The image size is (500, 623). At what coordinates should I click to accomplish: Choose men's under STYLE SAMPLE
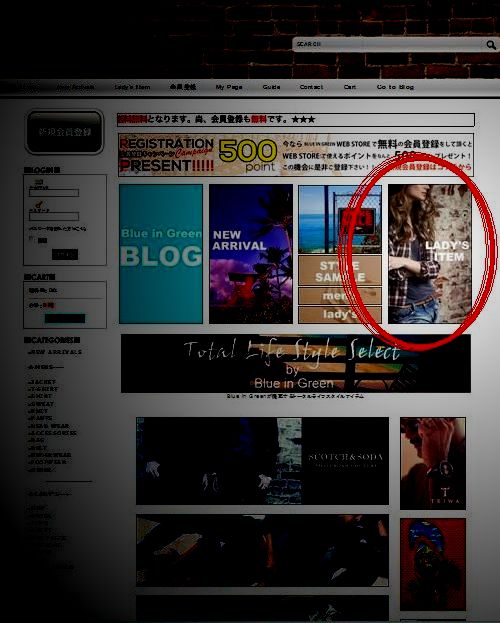(x=340, y=296)
